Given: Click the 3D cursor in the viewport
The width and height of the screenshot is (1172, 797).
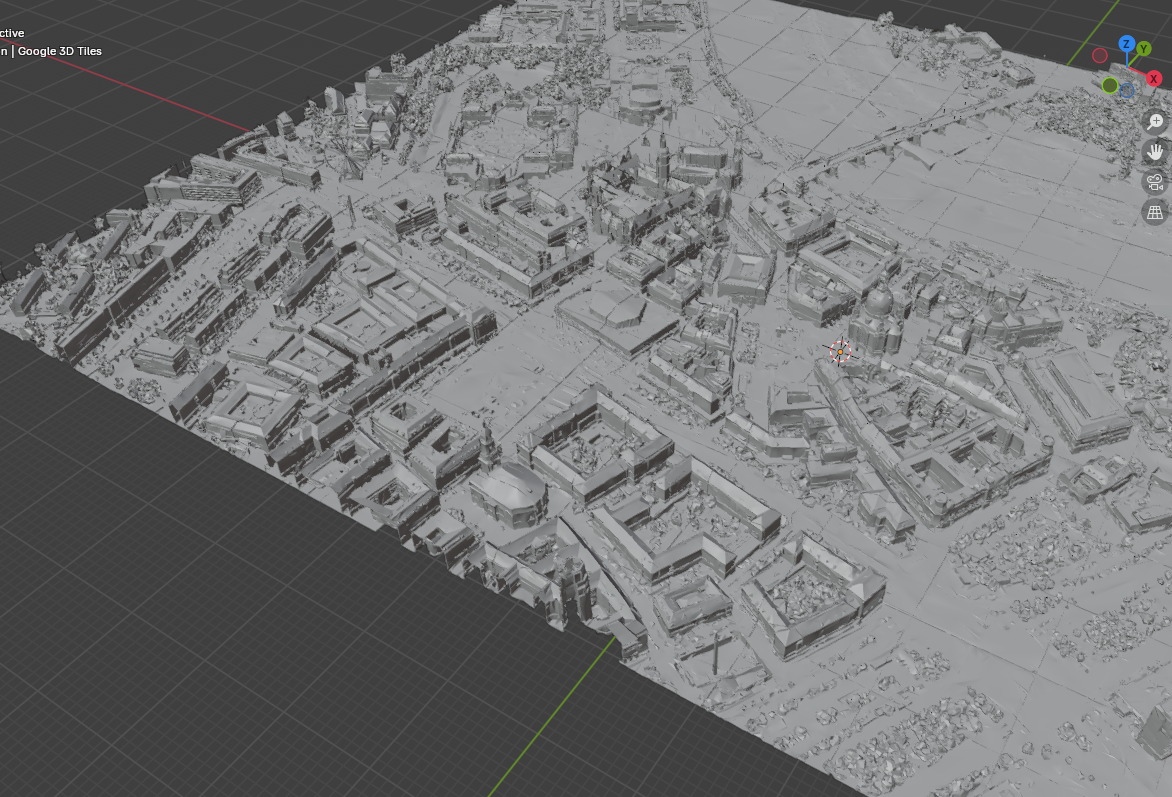Looking at the screenshot, I should point(839,351).
